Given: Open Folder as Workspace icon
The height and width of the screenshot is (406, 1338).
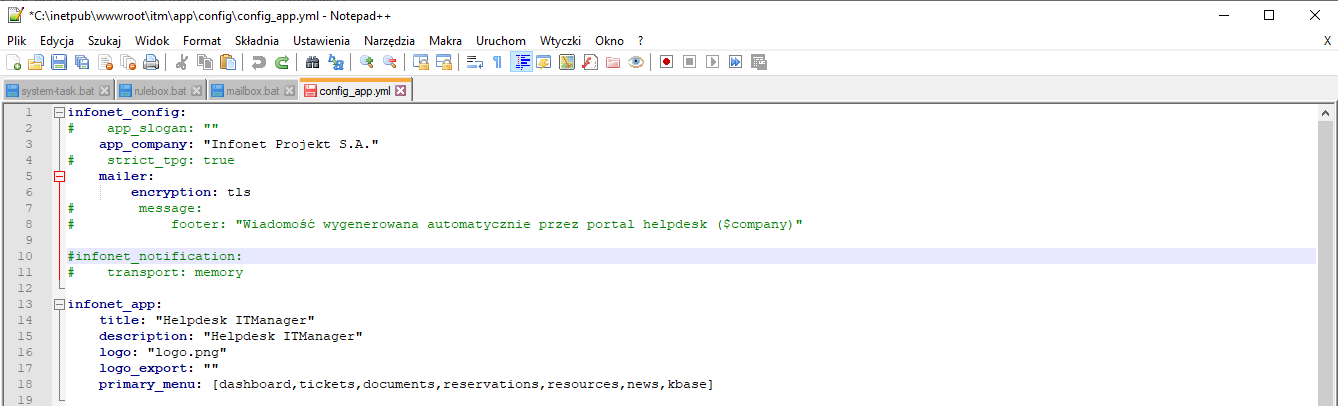Looking at the screenshot, I should tap(613, 62).
